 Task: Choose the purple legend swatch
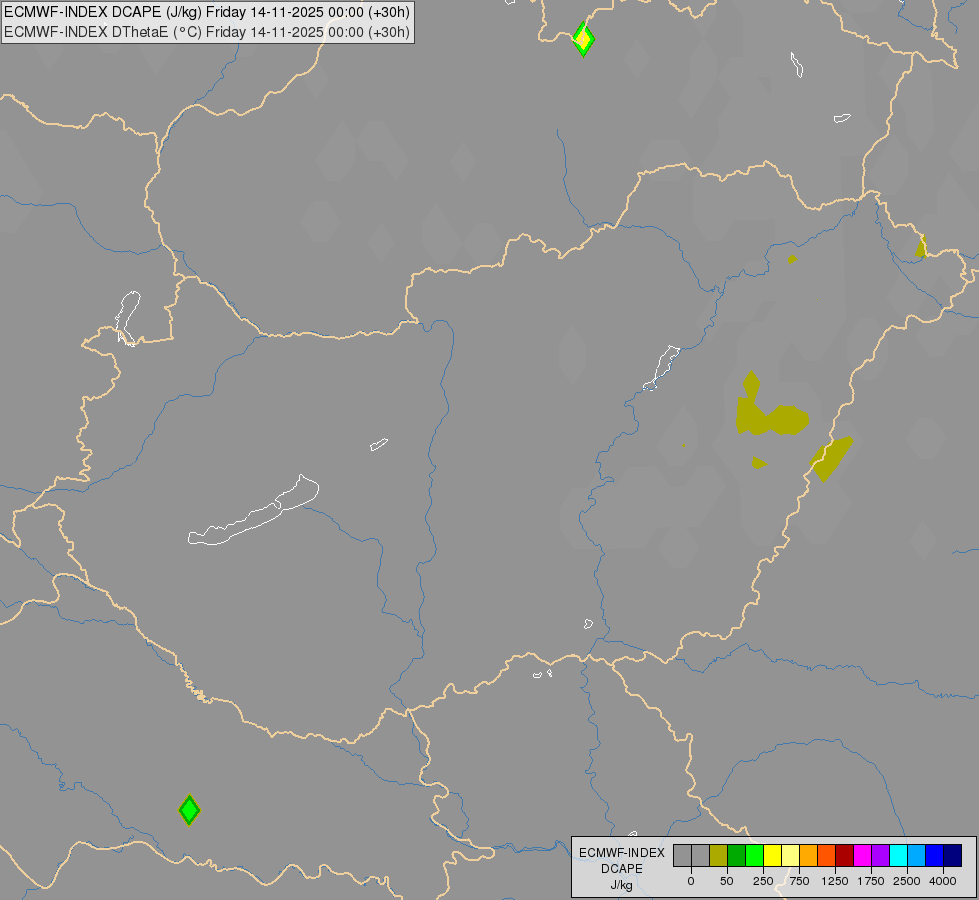coord(881,856)
